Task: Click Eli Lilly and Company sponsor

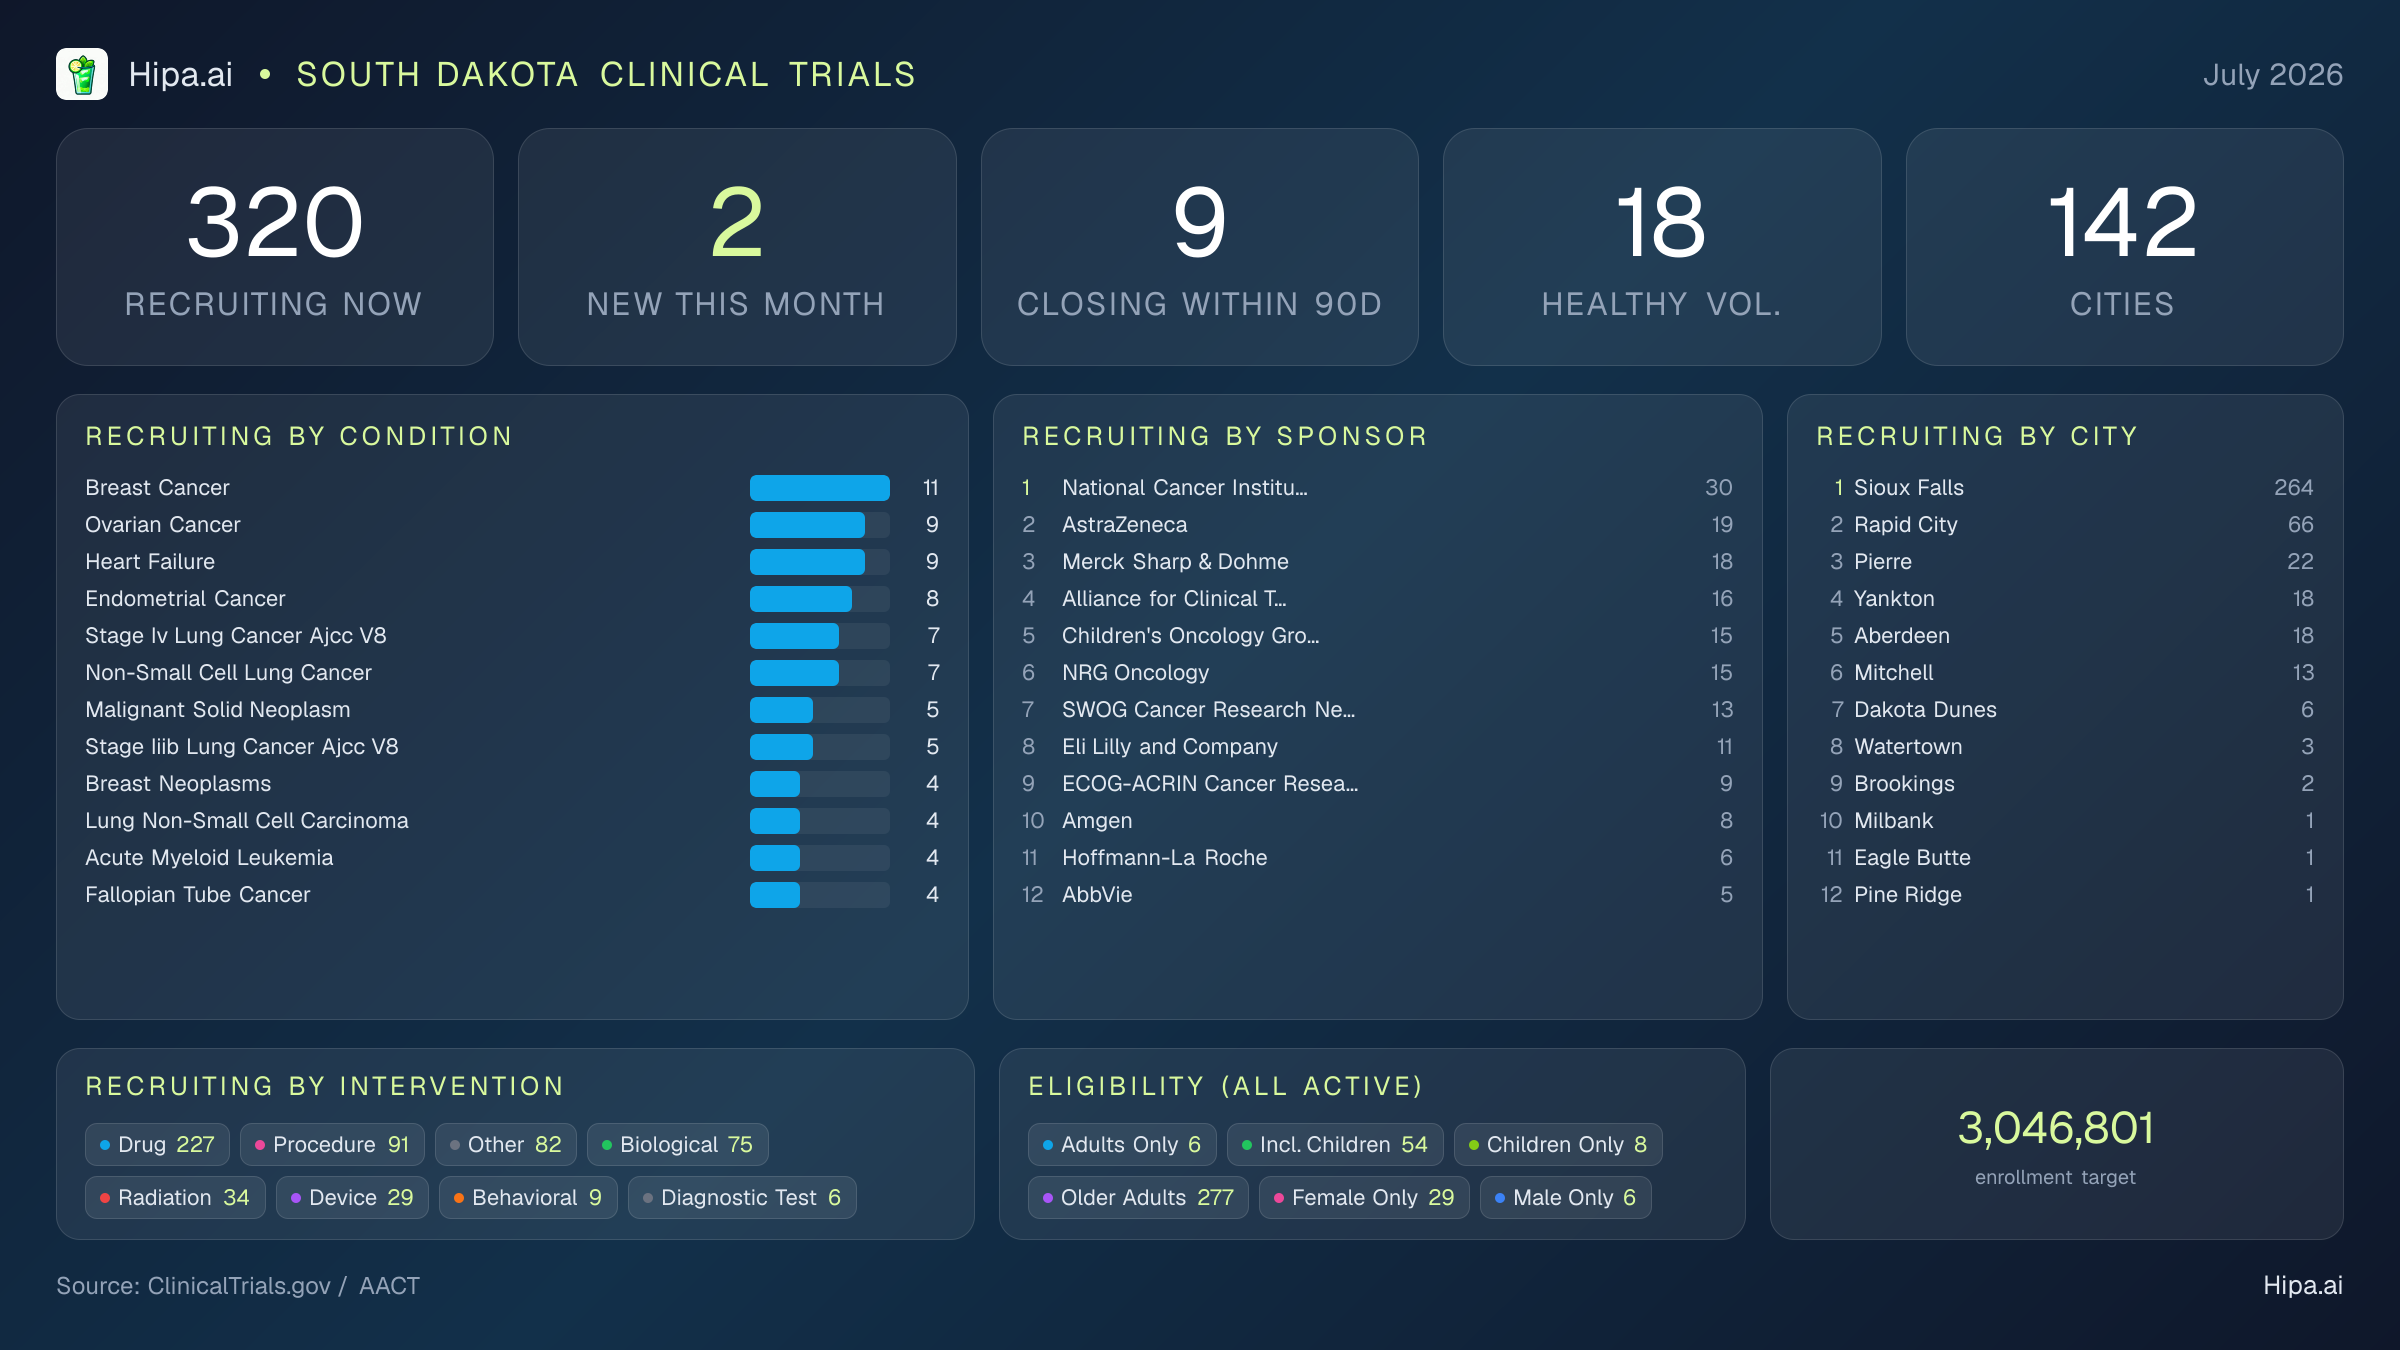Action: click(1377, 747)
